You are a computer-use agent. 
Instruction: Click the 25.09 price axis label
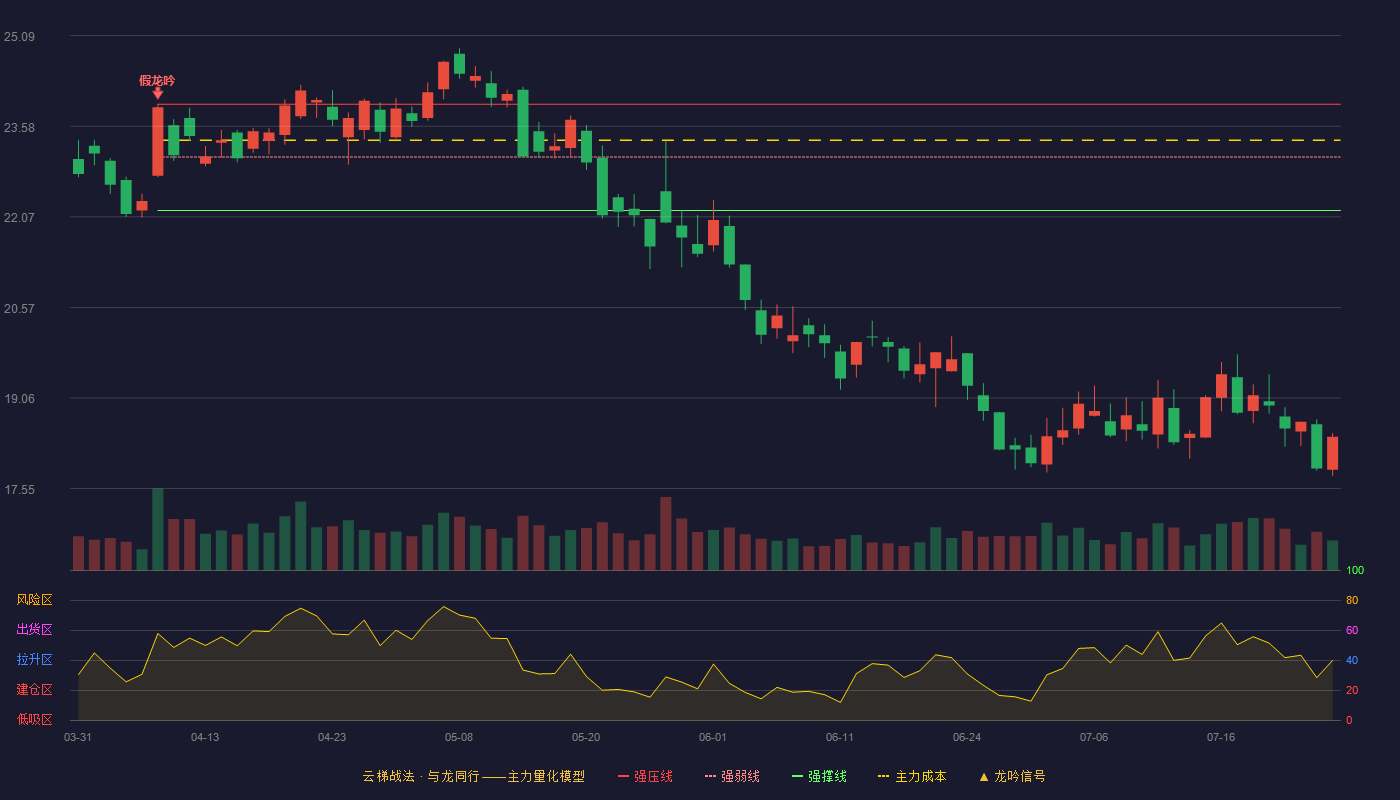click(19, 37)
